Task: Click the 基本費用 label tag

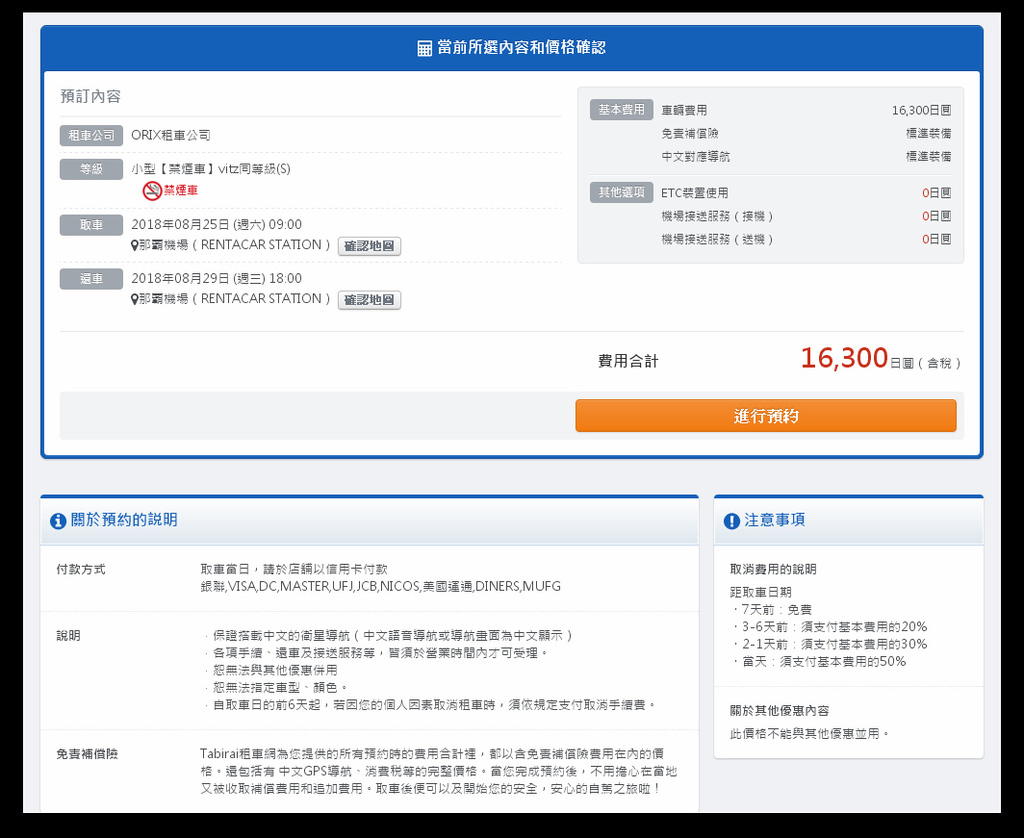Action: pos(621,110)
